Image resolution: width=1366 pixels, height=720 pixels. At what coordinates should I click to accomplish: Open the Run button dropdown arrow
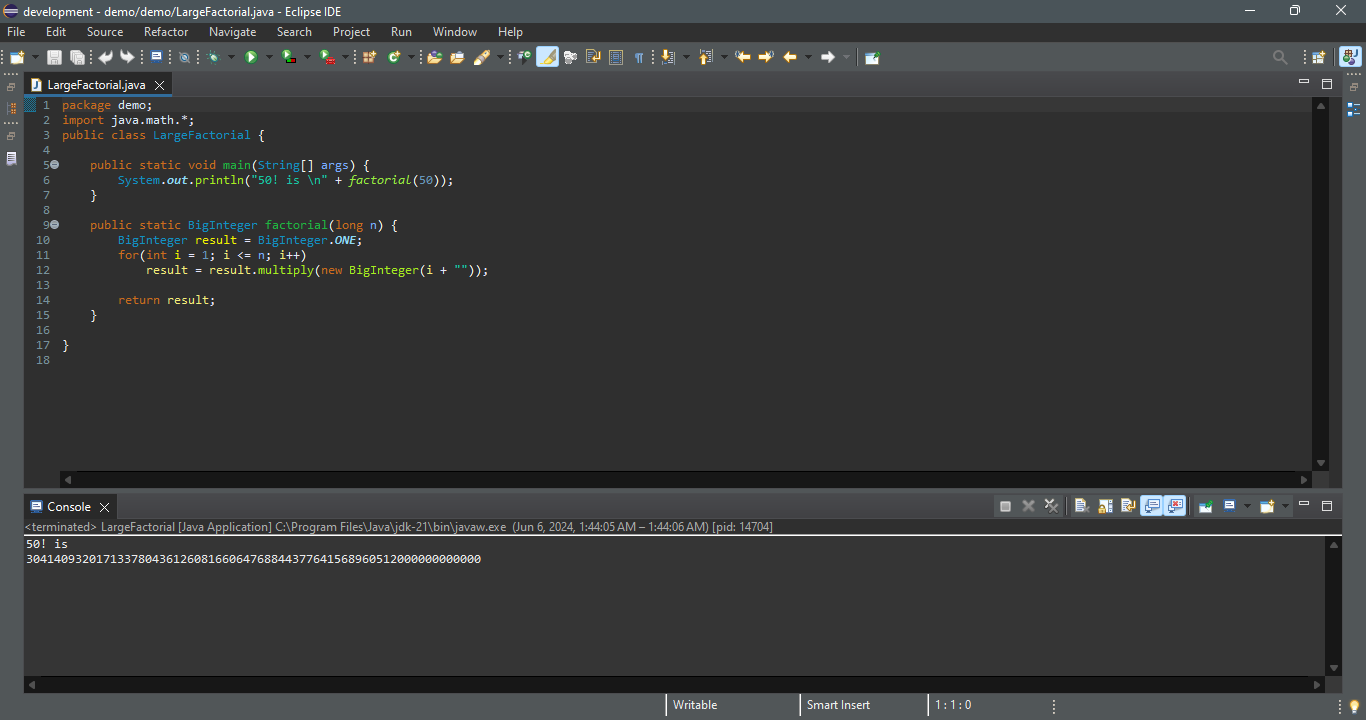click(x=269, y=58)
